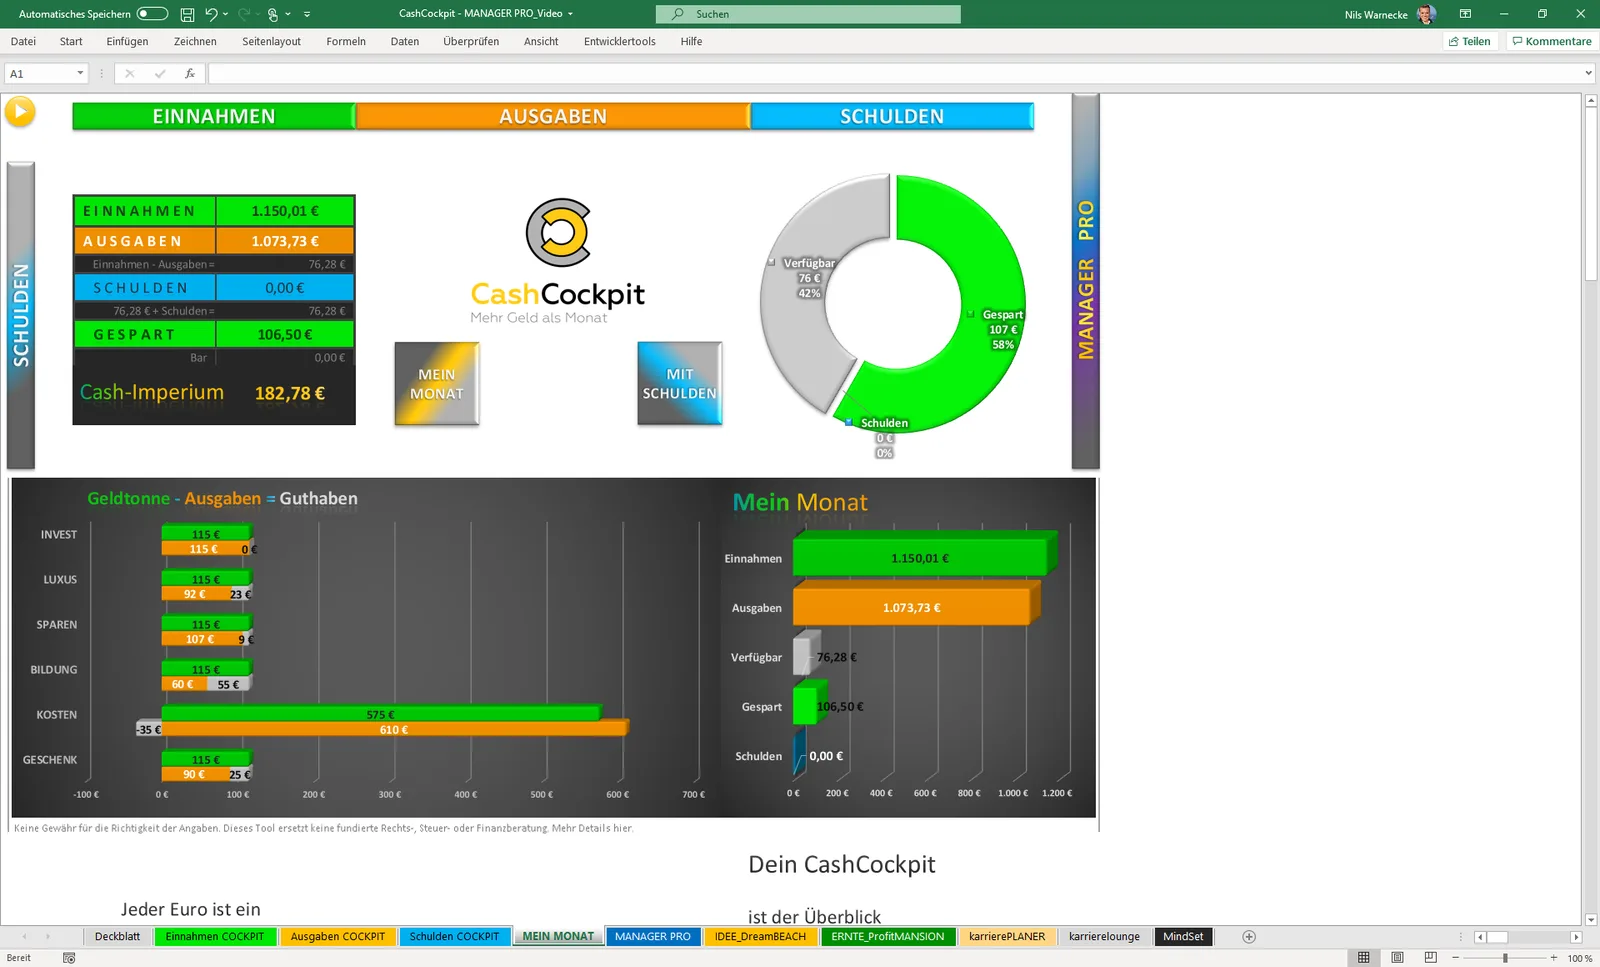
Task: Click the blue SCHULDEN header button
Action: pyautogui.click(x=892, y=116)
